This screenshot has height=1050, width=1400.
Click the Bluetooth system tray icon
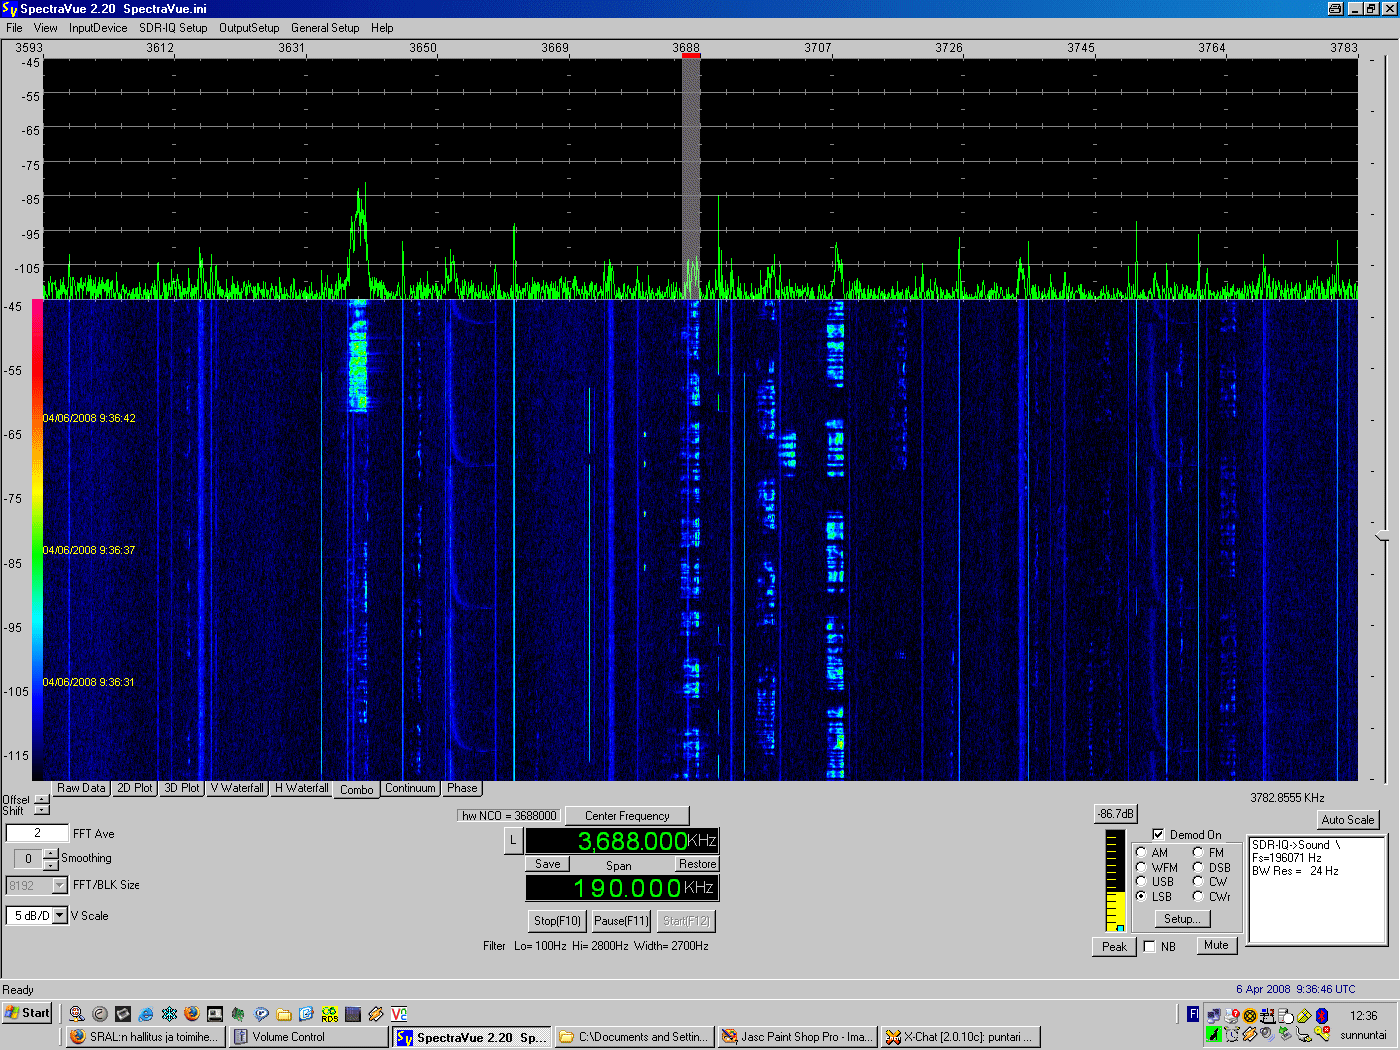pos(1321,1015)
